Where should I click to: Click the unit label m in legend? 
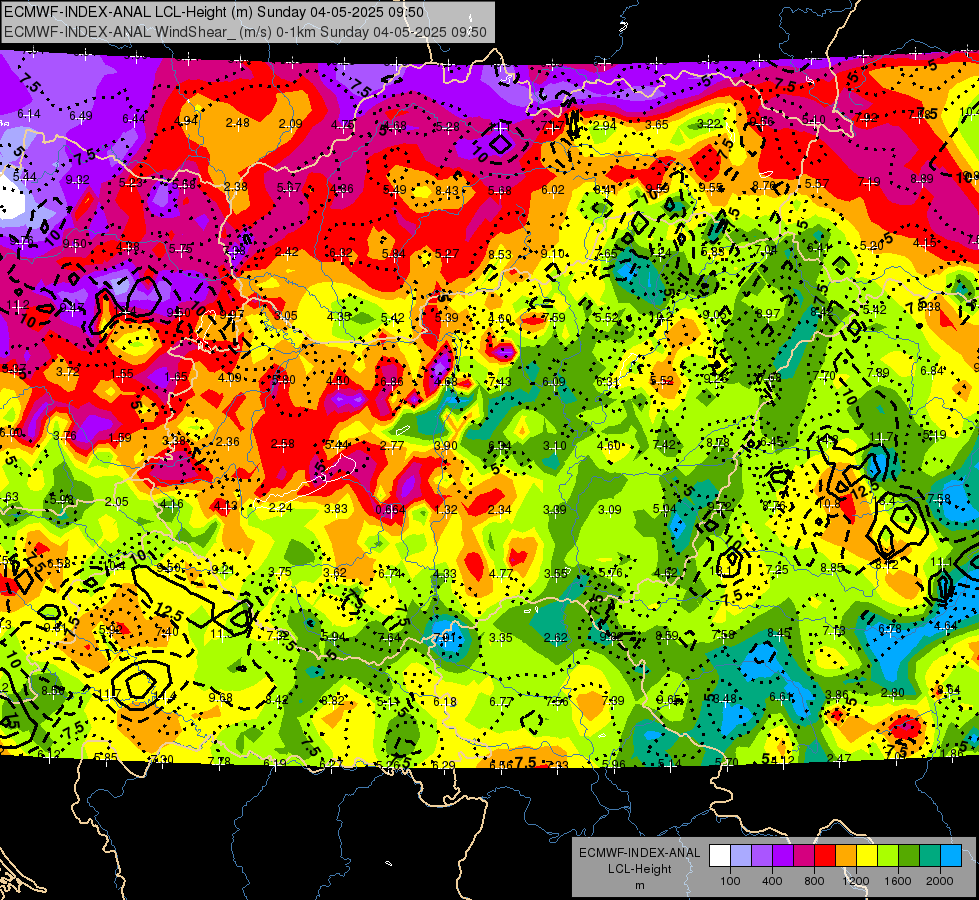(x=639, y=885)
